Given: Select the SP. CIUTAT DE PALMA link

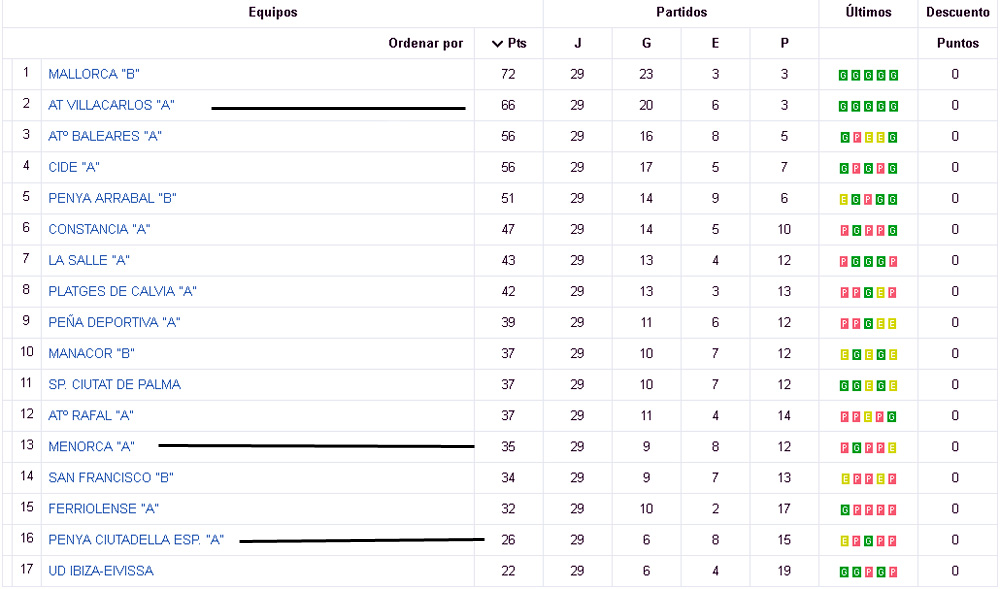Looking at the screenshot, I should (x=114, y=384).
